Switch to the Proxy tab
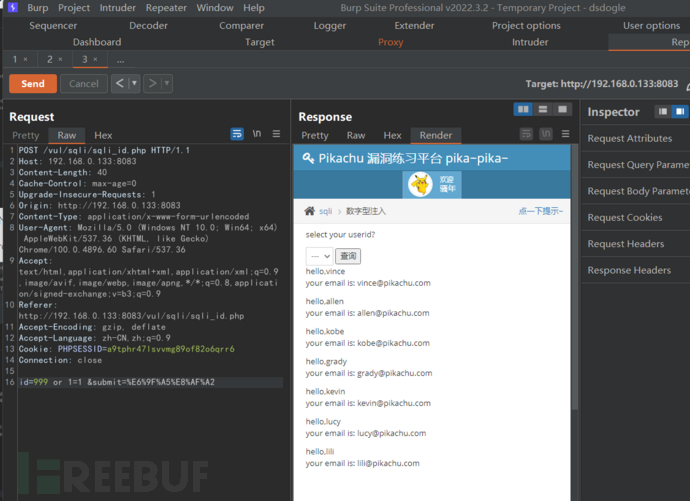 391,42
